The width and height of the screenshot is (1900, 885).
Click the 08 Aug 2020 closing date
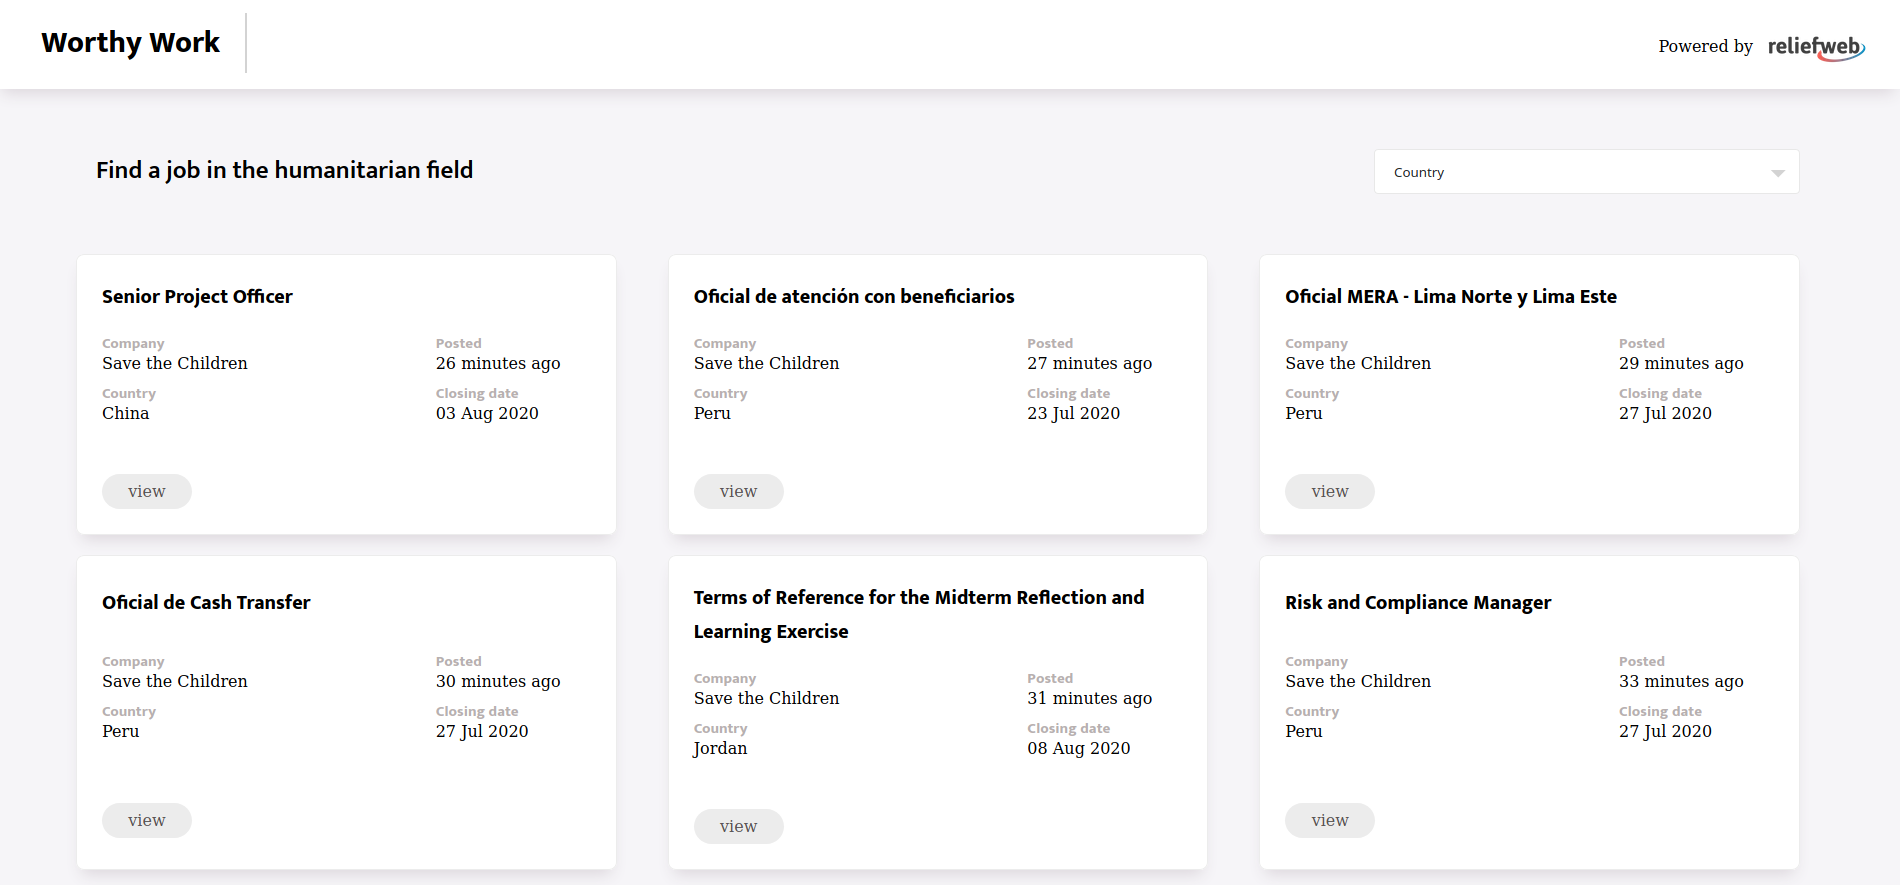(x=1079, y=748)
